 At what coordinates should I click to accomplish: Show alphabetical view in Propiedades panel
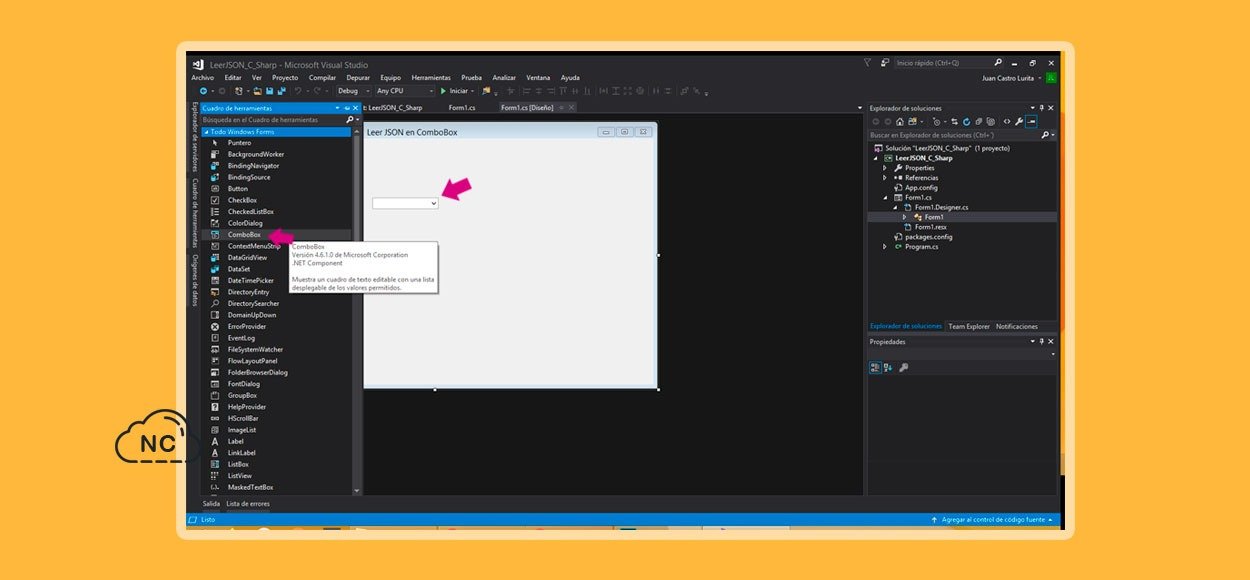pos(887,368)
